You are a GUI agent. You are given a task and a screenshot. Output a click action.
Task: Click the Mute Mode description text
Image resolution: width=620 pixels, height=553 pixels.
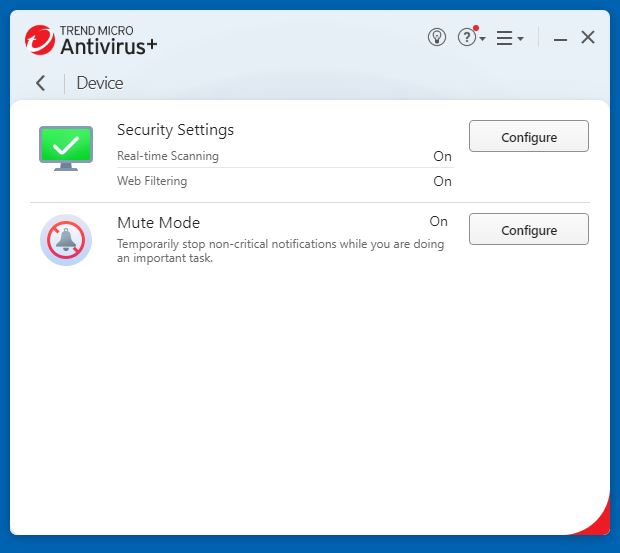(280, 251)
